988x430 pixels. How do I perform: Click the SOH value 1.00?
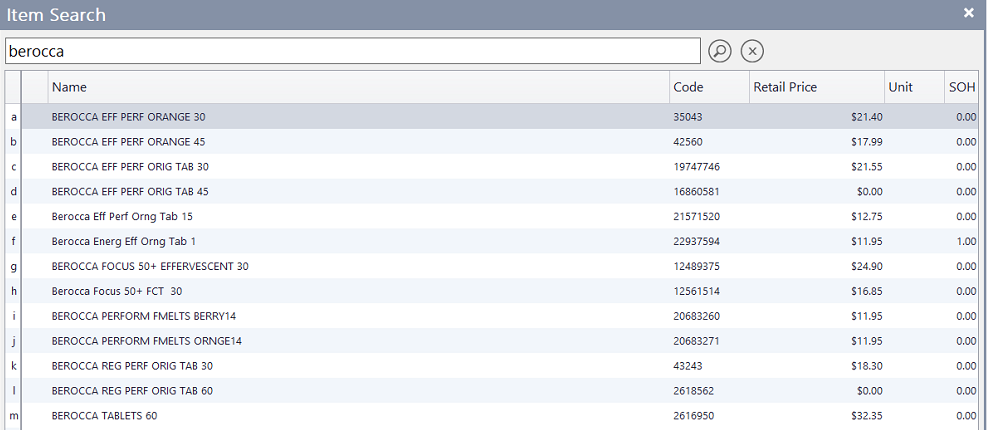pyautogui.click(x=967, y=241)
